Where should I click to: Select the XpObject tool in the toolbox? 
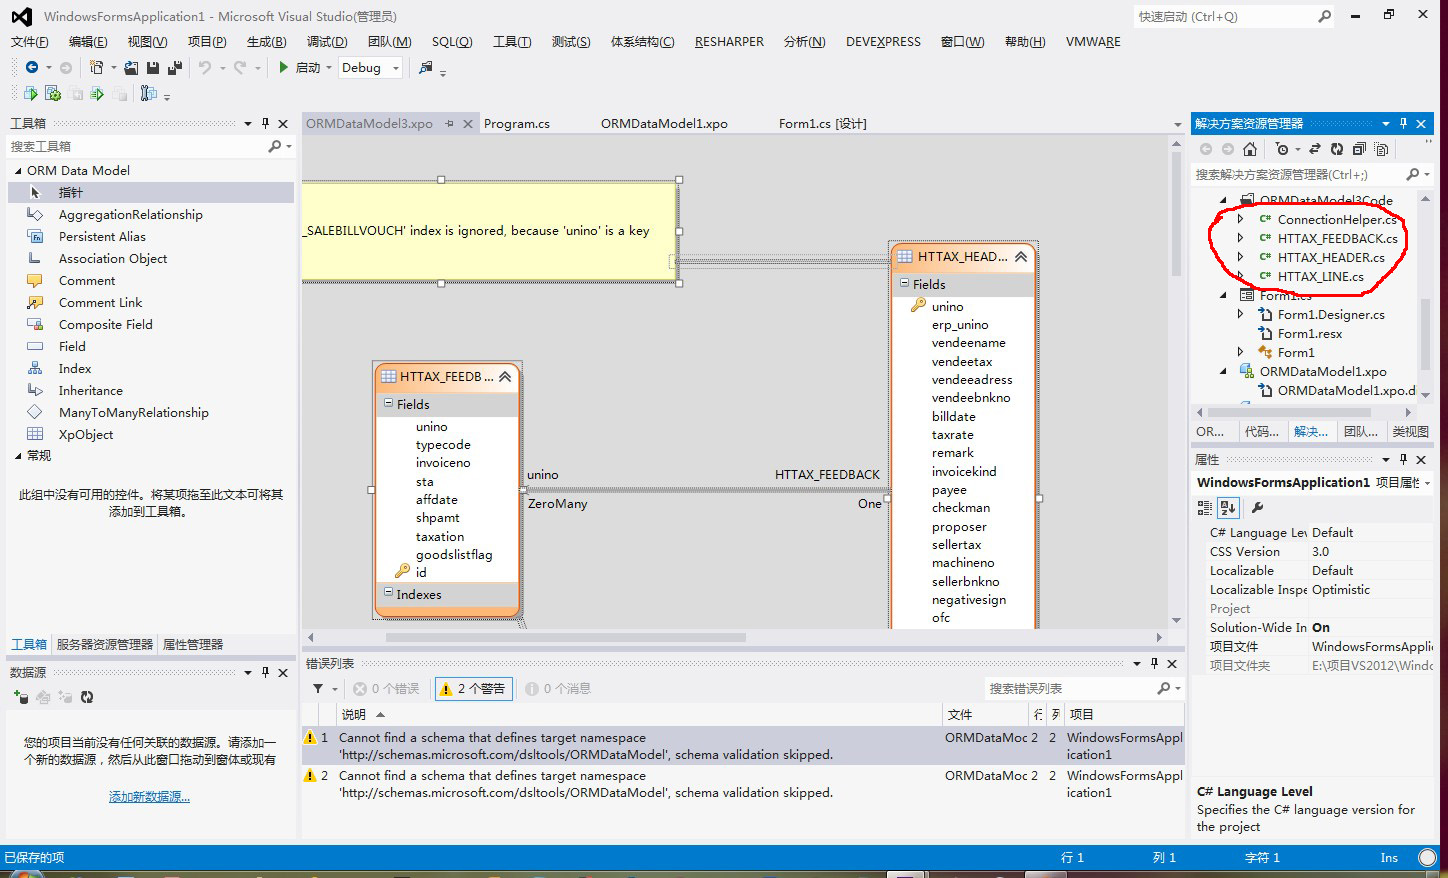(86, 435)
